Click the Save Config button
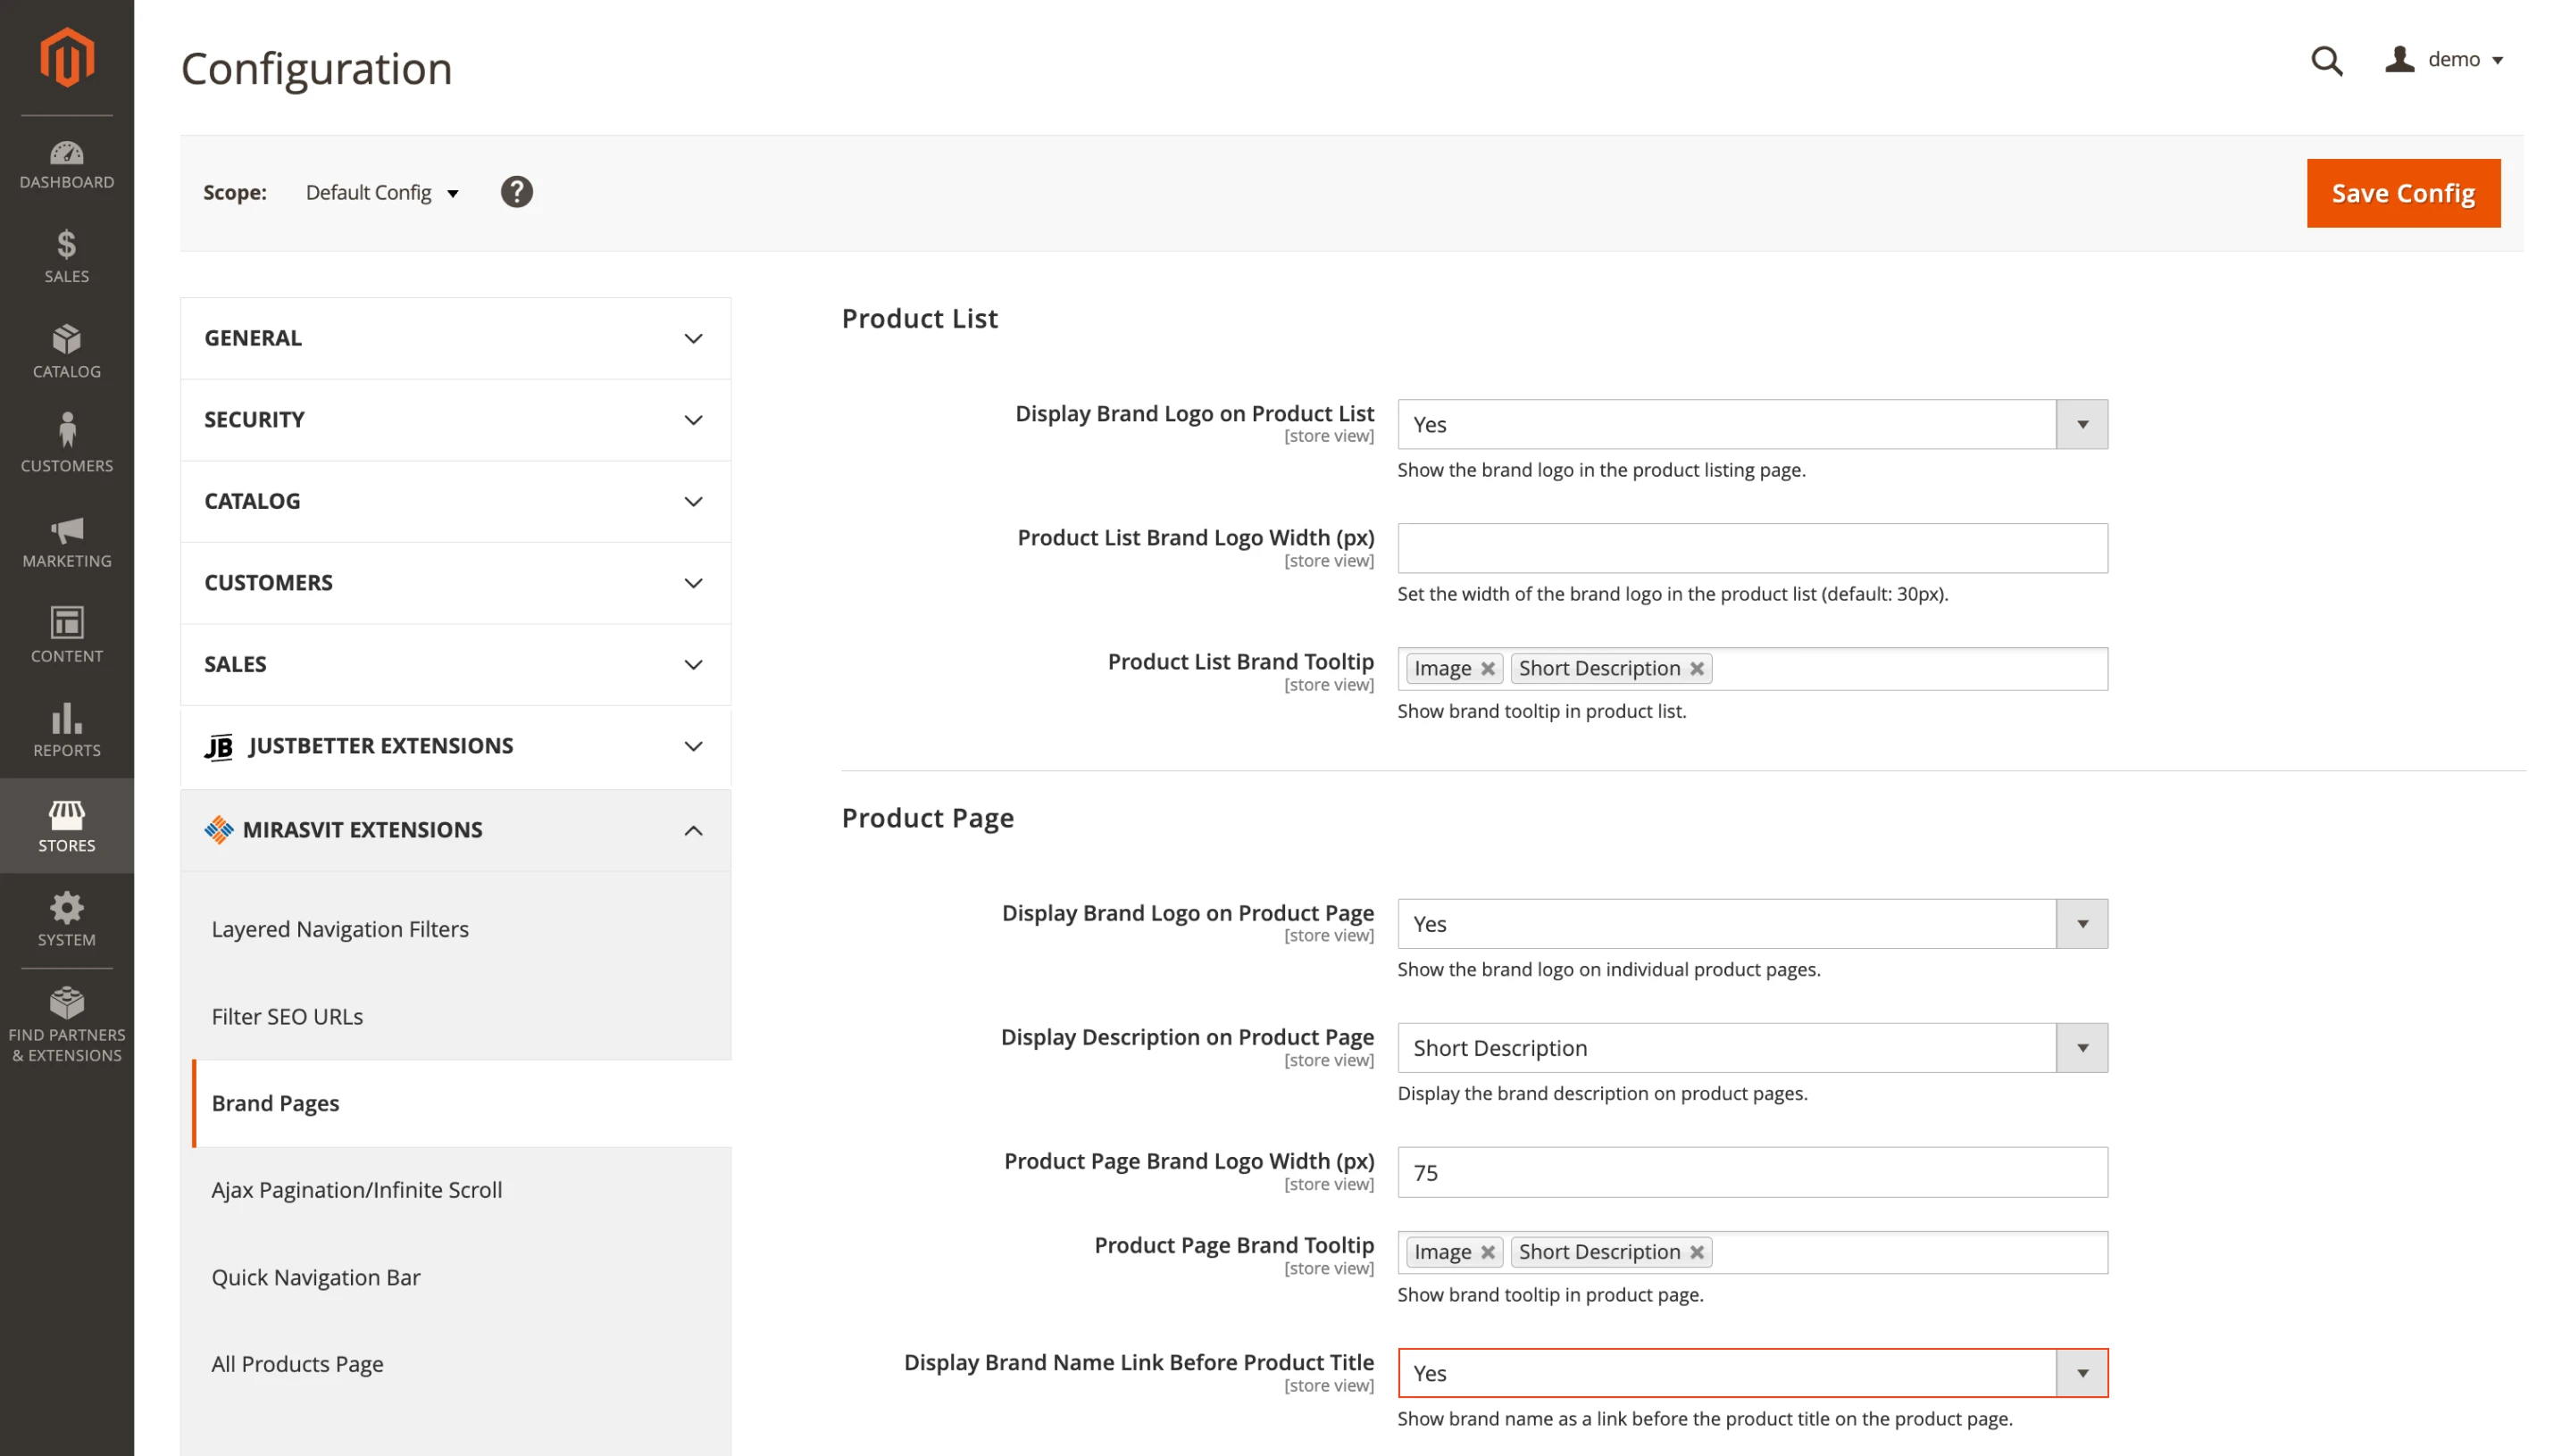This screenshot has height=1456, width=2570. 2403,193
